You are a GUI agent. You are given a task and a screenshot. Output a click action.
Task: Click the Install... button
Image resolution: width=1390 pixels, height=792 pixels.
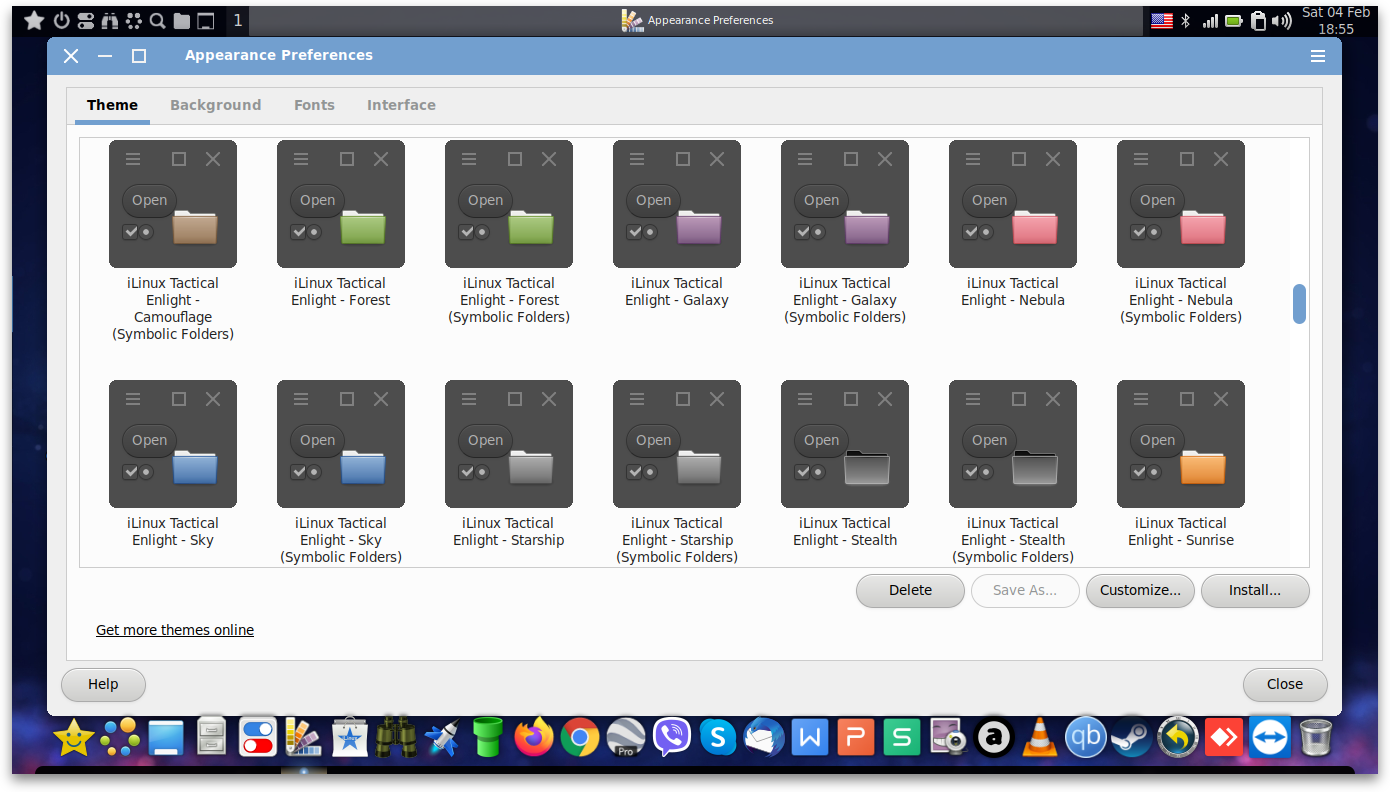coord(1255,590)
